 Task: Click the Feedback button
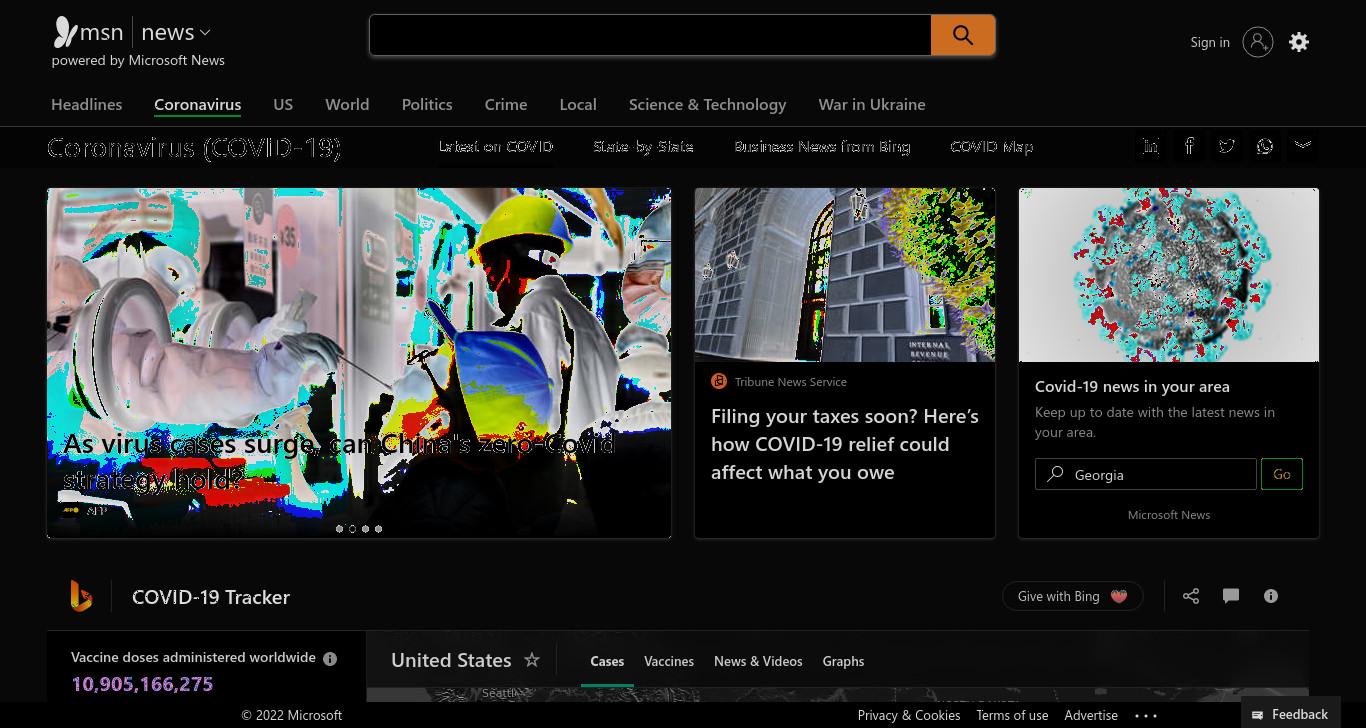click(x=1291, y=714)
